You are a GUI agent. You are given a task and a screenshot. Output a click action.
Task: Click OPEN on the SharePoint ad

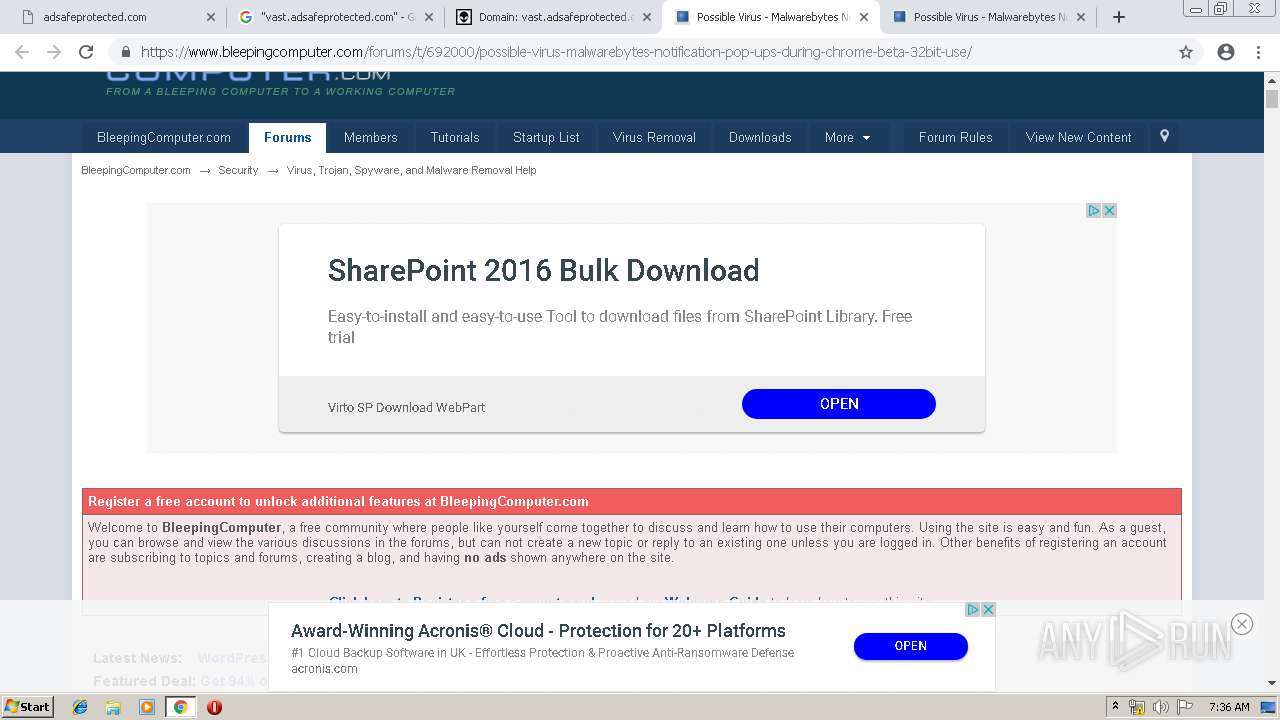point(839,404)
